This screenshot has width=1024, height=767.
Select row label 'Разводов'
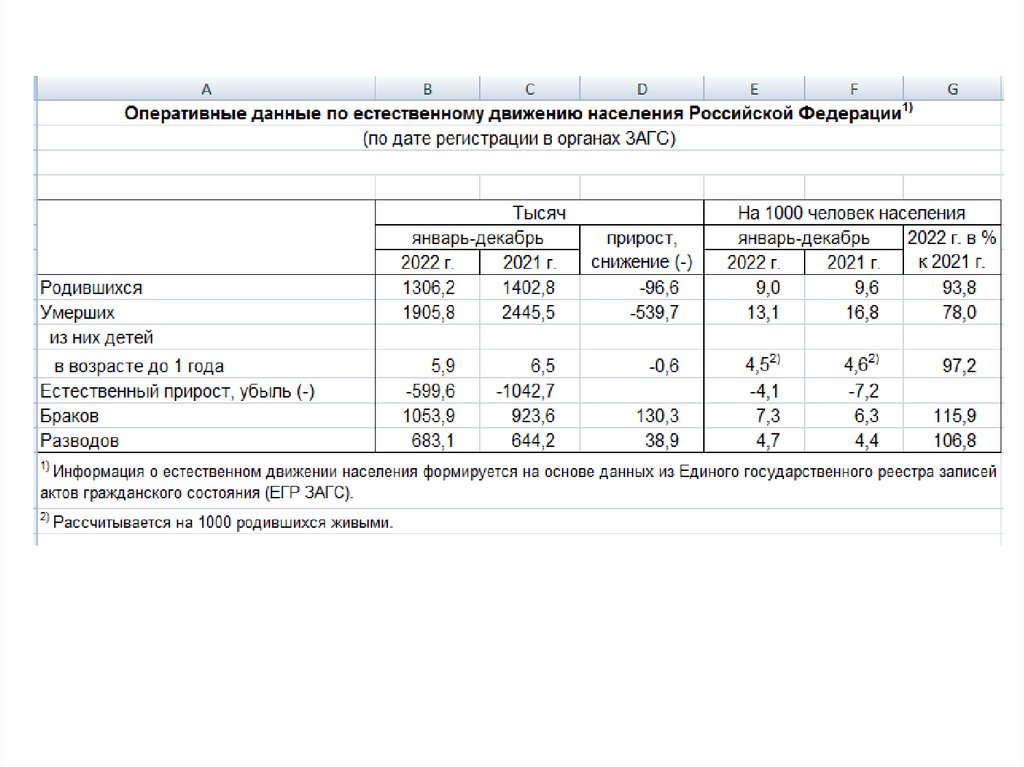tap(79, 441)
